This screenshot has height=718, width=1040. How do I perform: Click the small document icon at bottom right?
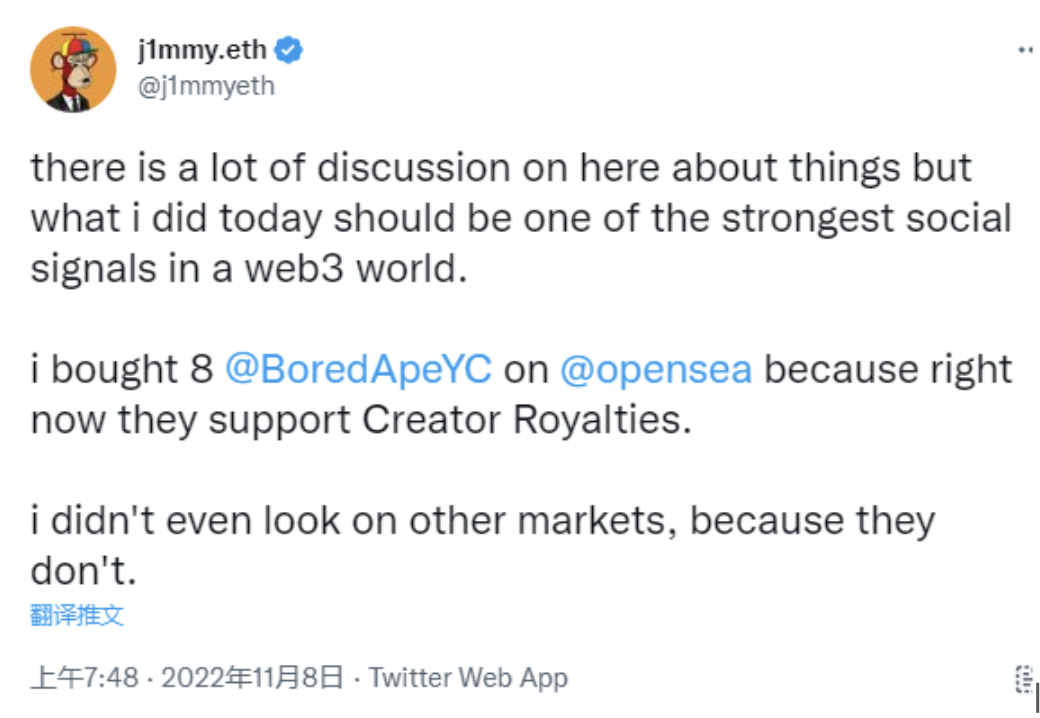coord(1022,679)
